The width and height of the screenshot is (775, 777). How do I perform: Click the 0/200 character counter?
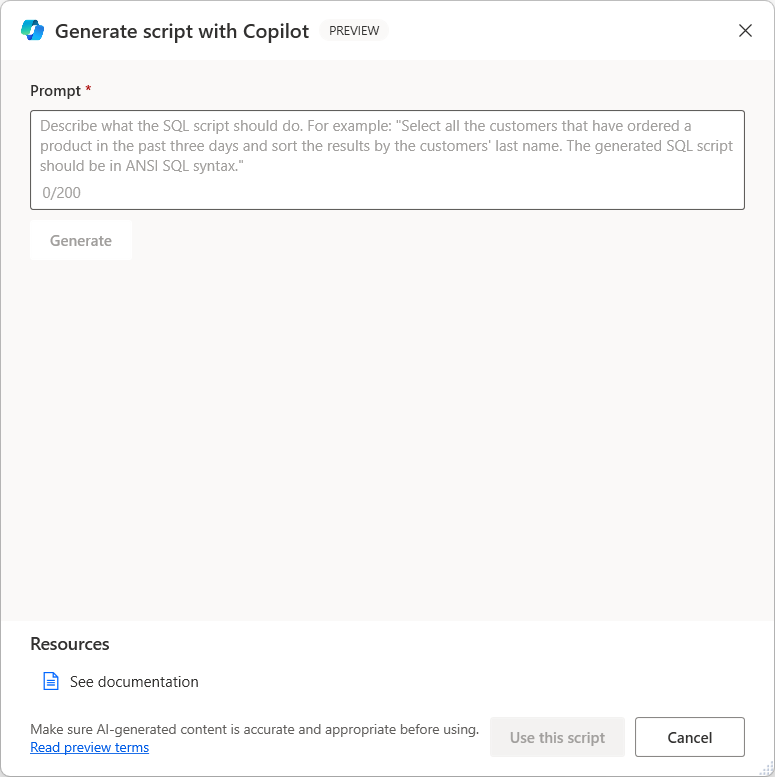(62, 192)
